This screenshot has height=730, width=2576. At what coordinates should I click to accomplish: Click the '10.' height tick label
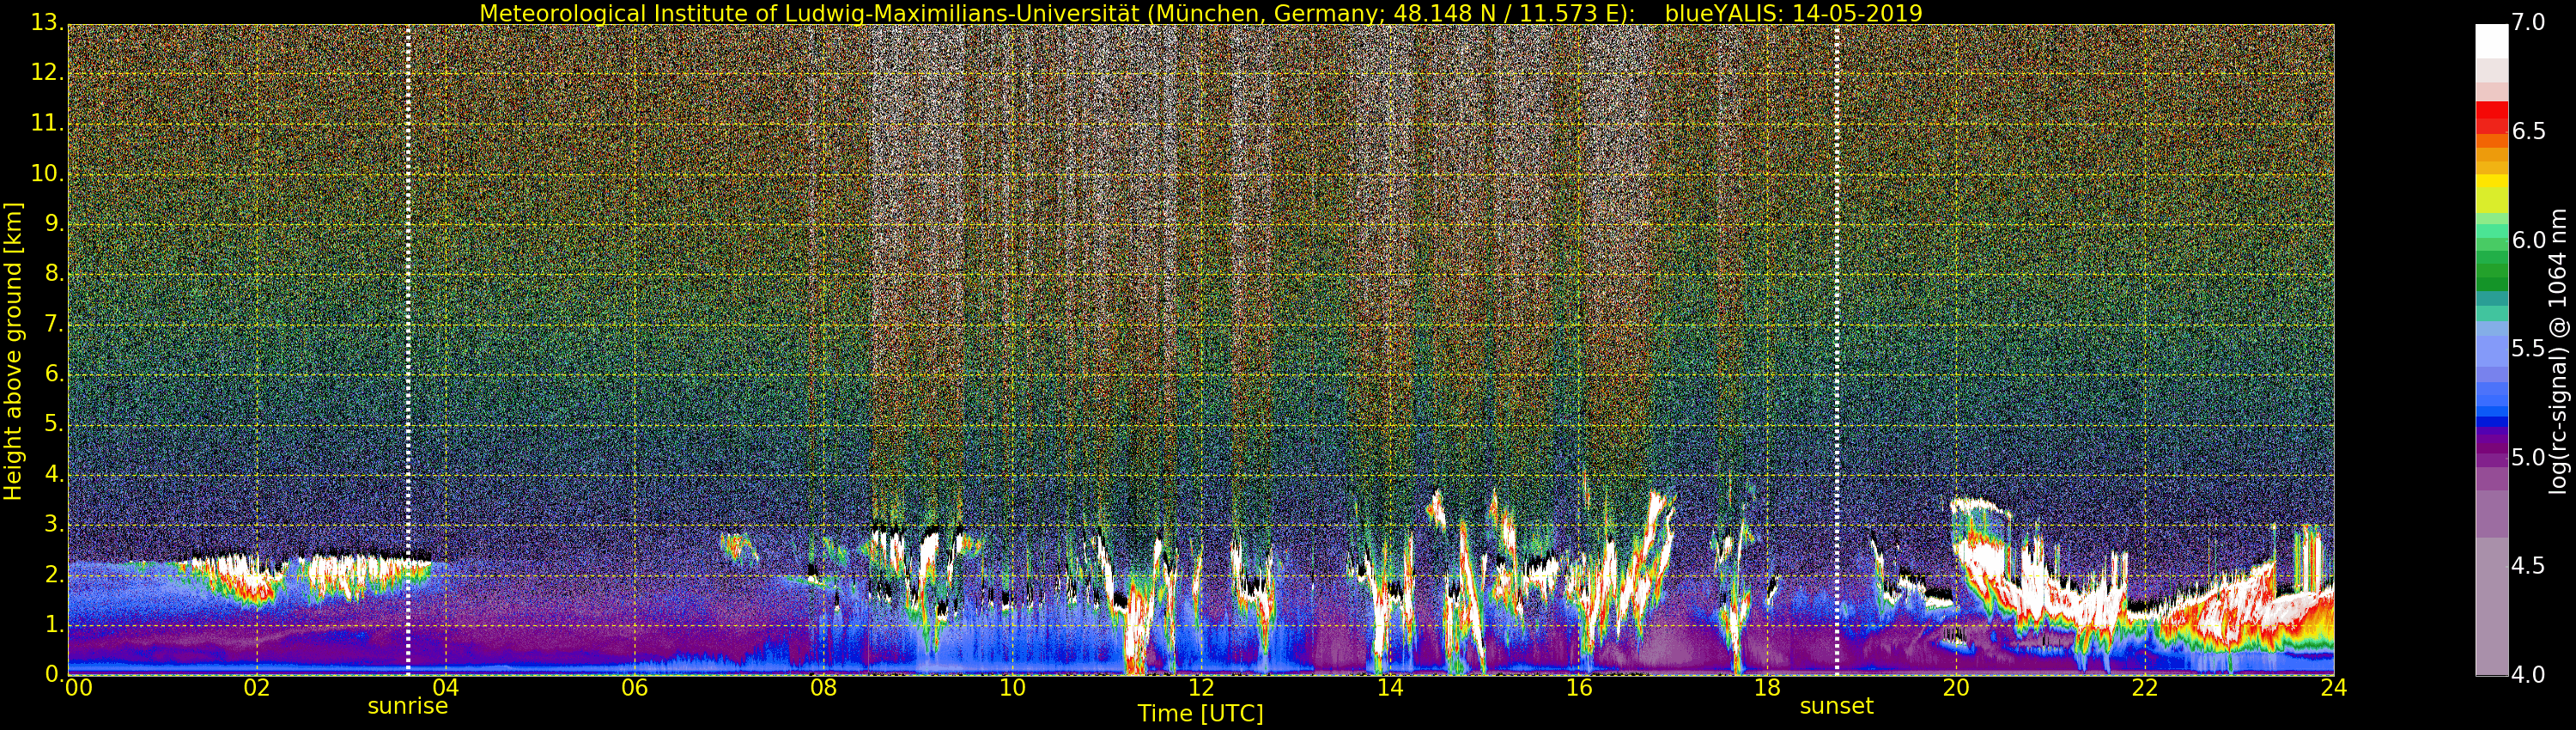click(47, 173)
